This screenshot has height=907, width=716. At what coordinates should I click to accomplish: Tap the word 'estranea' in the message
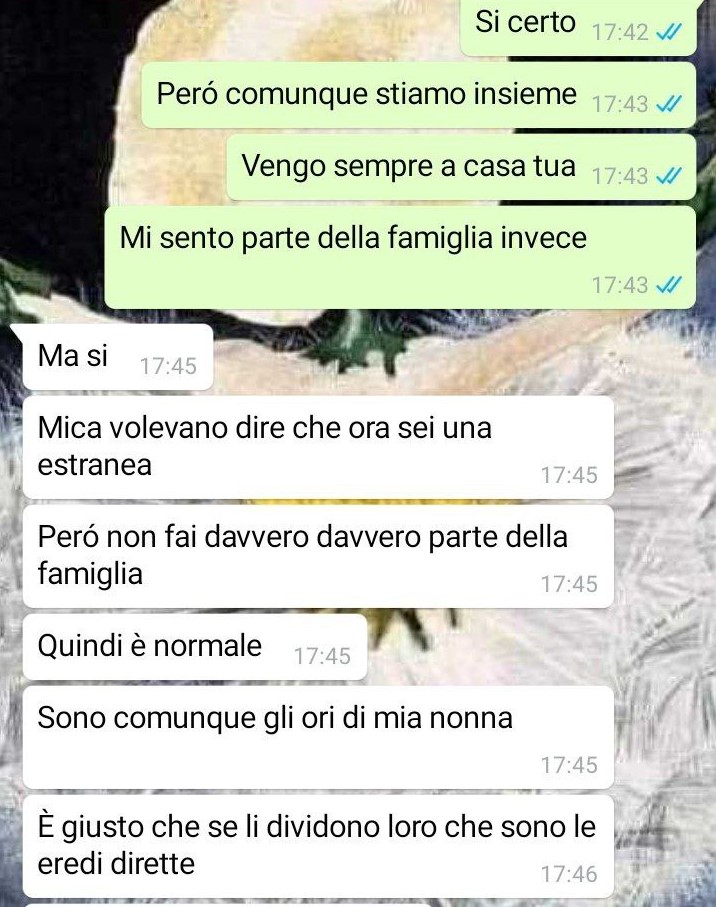(94, 464)
